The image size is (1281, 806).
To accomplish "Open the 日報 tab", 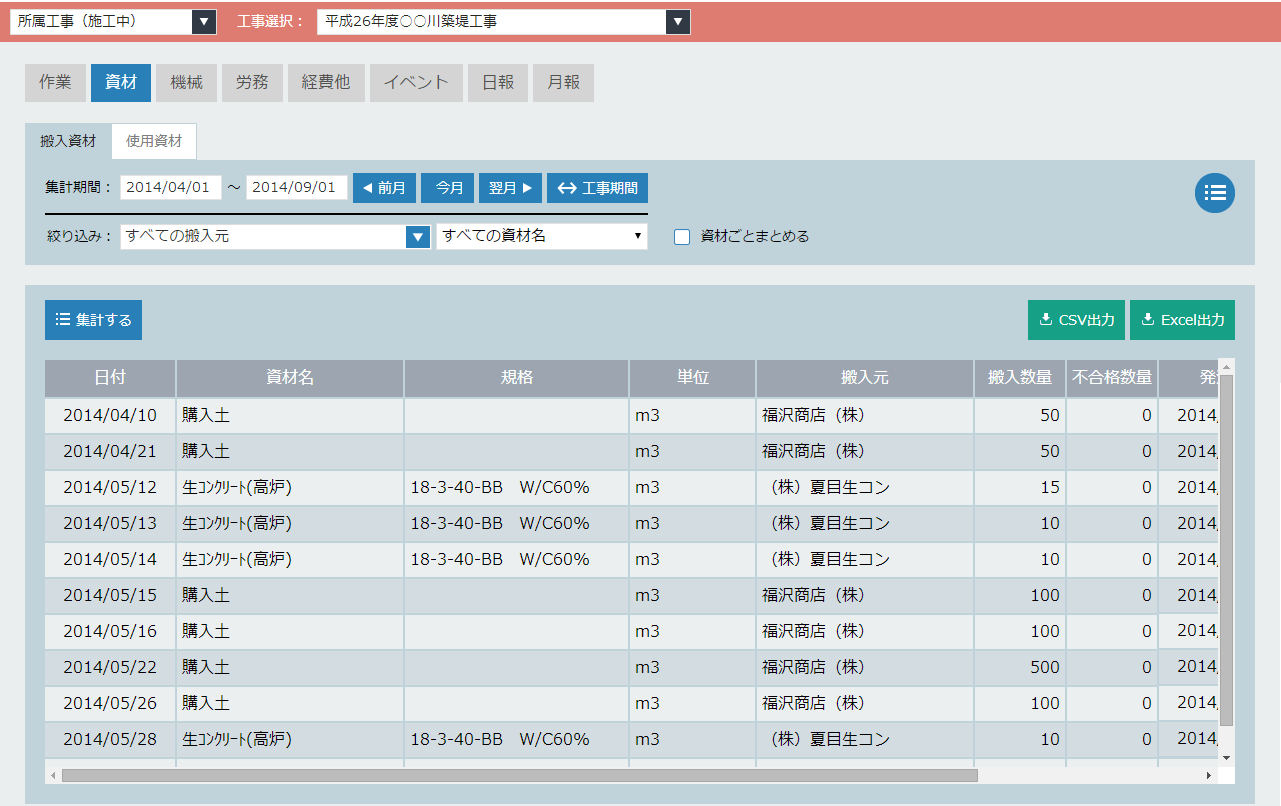I will (498, 83).
